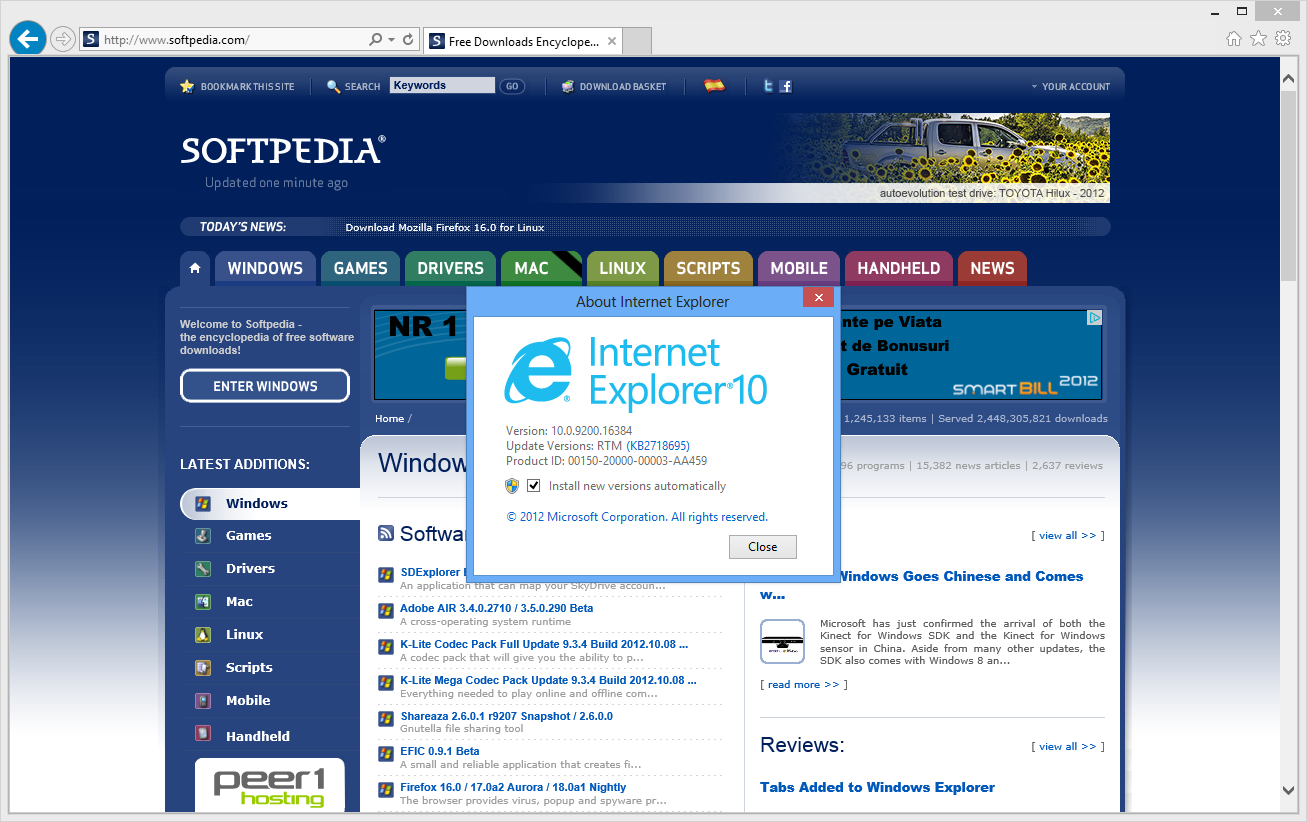Open the Firefox 16.0 for Linux news headline
Viewport: 1307px width, 822px height.
tap(445, 228)
